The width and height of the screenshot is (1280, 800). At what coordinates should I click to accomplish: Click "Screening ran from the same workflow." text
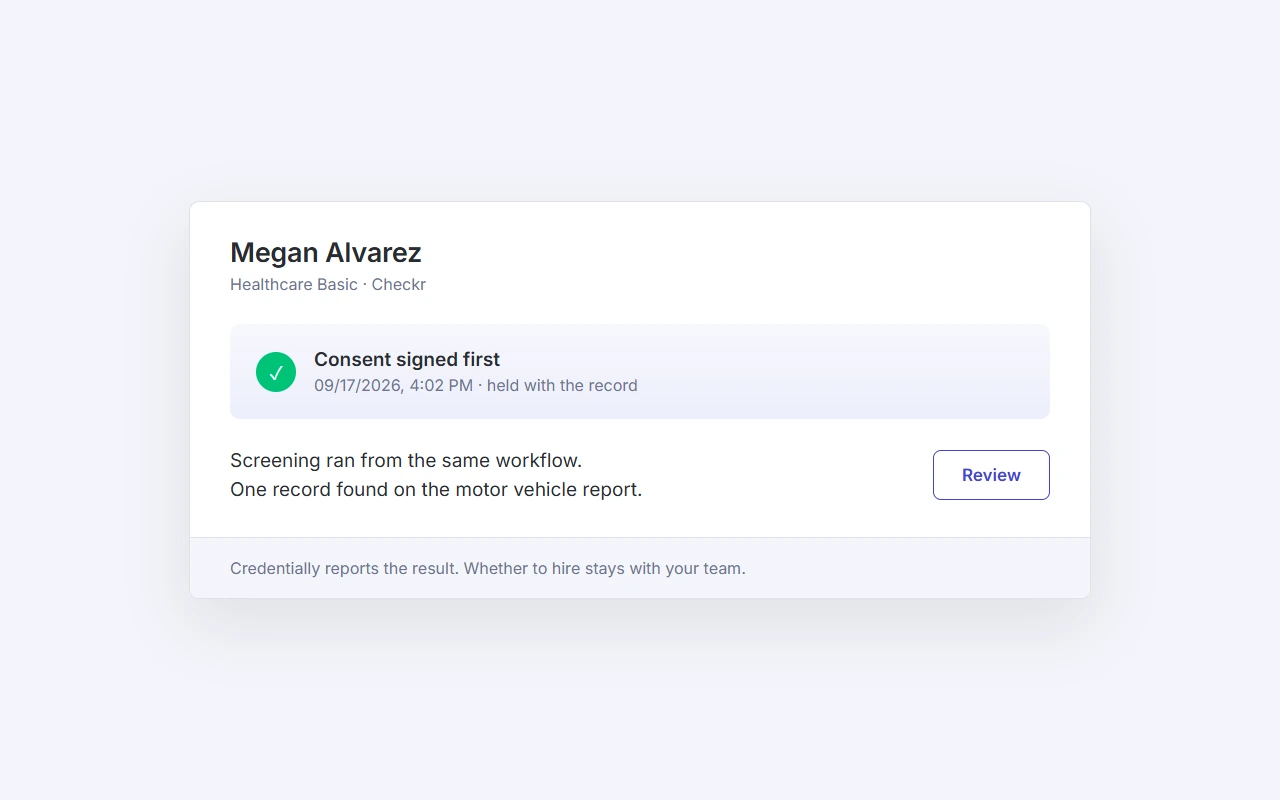coord(406,461)
